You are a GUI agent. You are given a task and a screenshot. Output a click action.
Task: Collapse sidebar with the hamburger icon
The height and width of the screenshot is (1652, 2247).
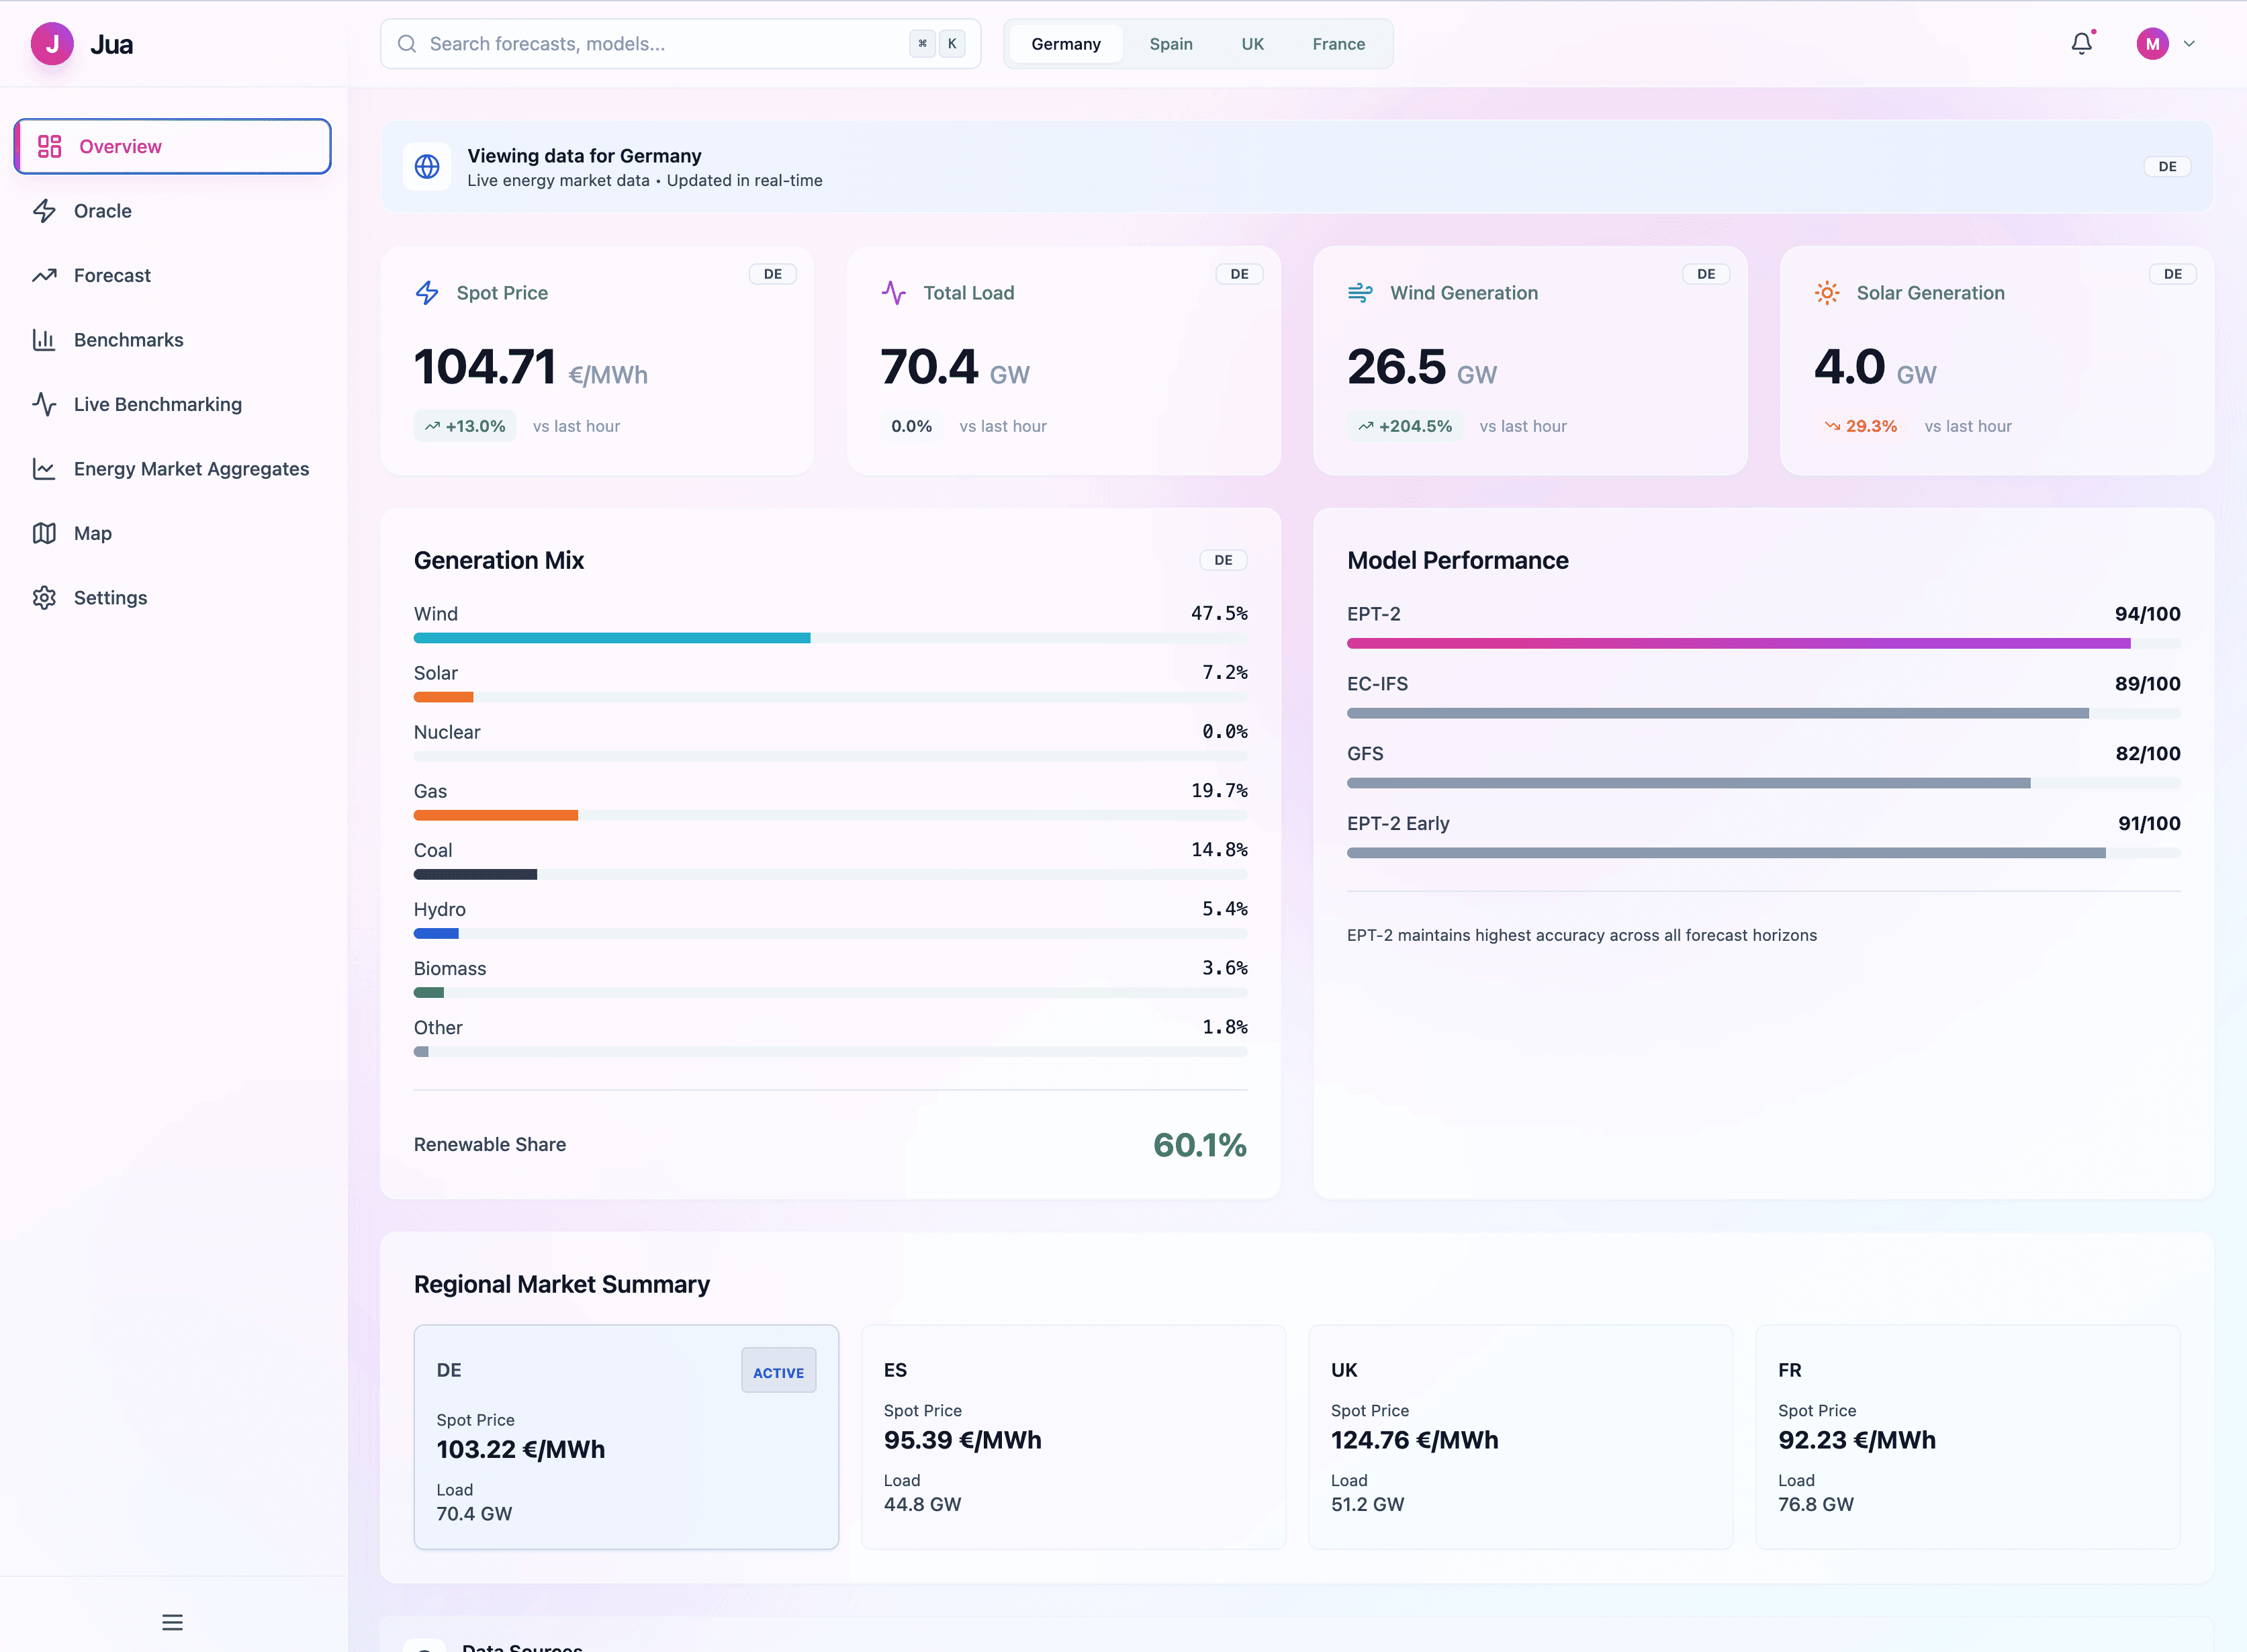pyautogui.click(x=172, y=1622)
